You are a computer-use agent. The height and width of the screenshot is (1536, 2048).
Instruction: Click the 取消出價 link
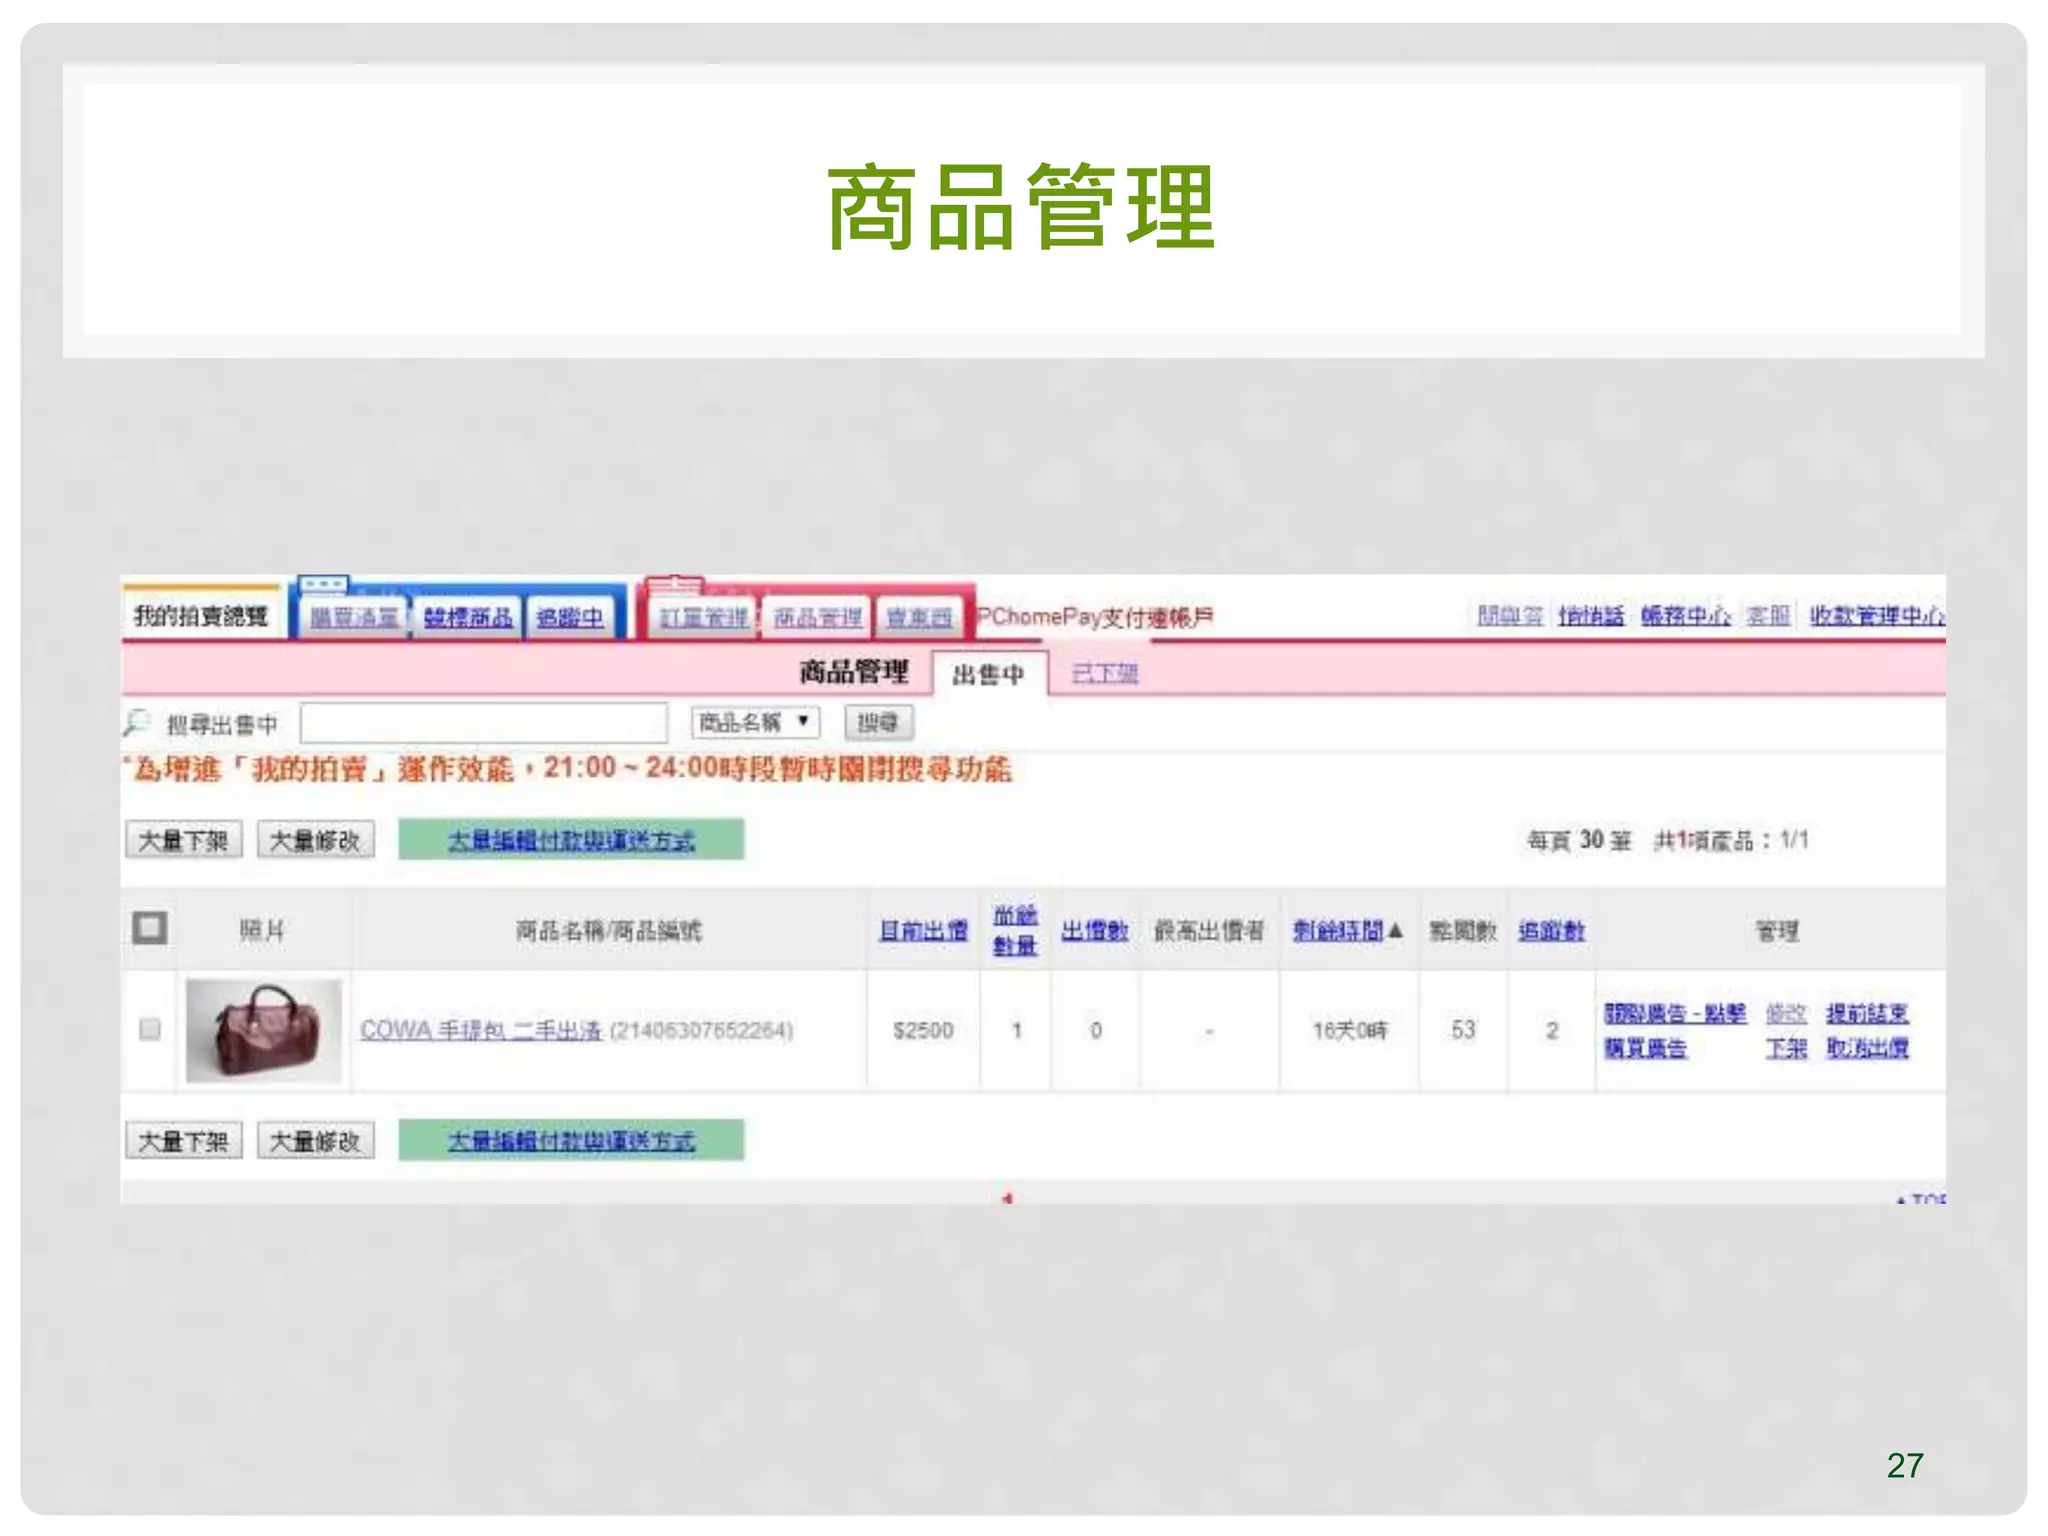click(1867, 1048)
